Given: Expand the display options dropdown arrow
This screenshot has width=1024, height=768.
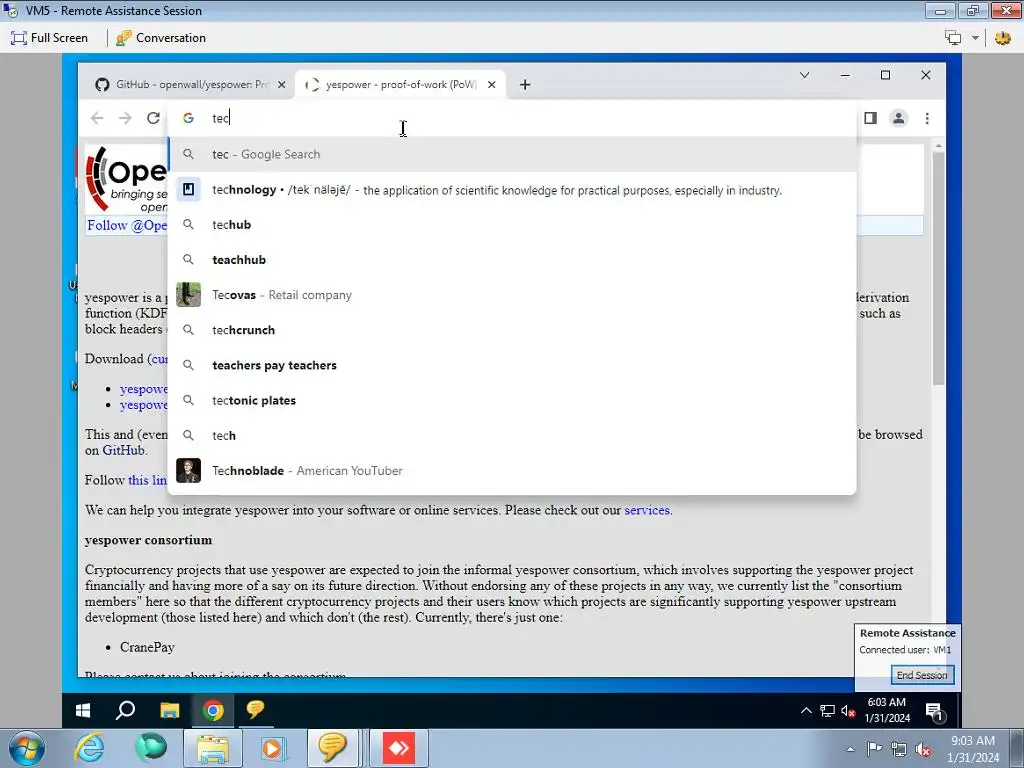Looking at the screenshot, I should coord(975,38).
